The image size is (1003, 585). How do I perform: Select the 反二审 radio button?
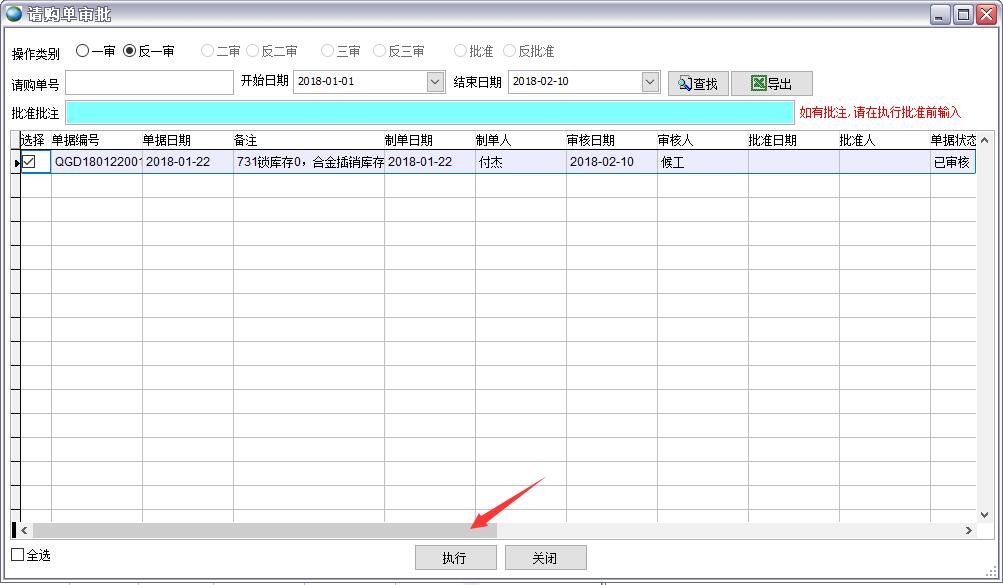[252, 51]
